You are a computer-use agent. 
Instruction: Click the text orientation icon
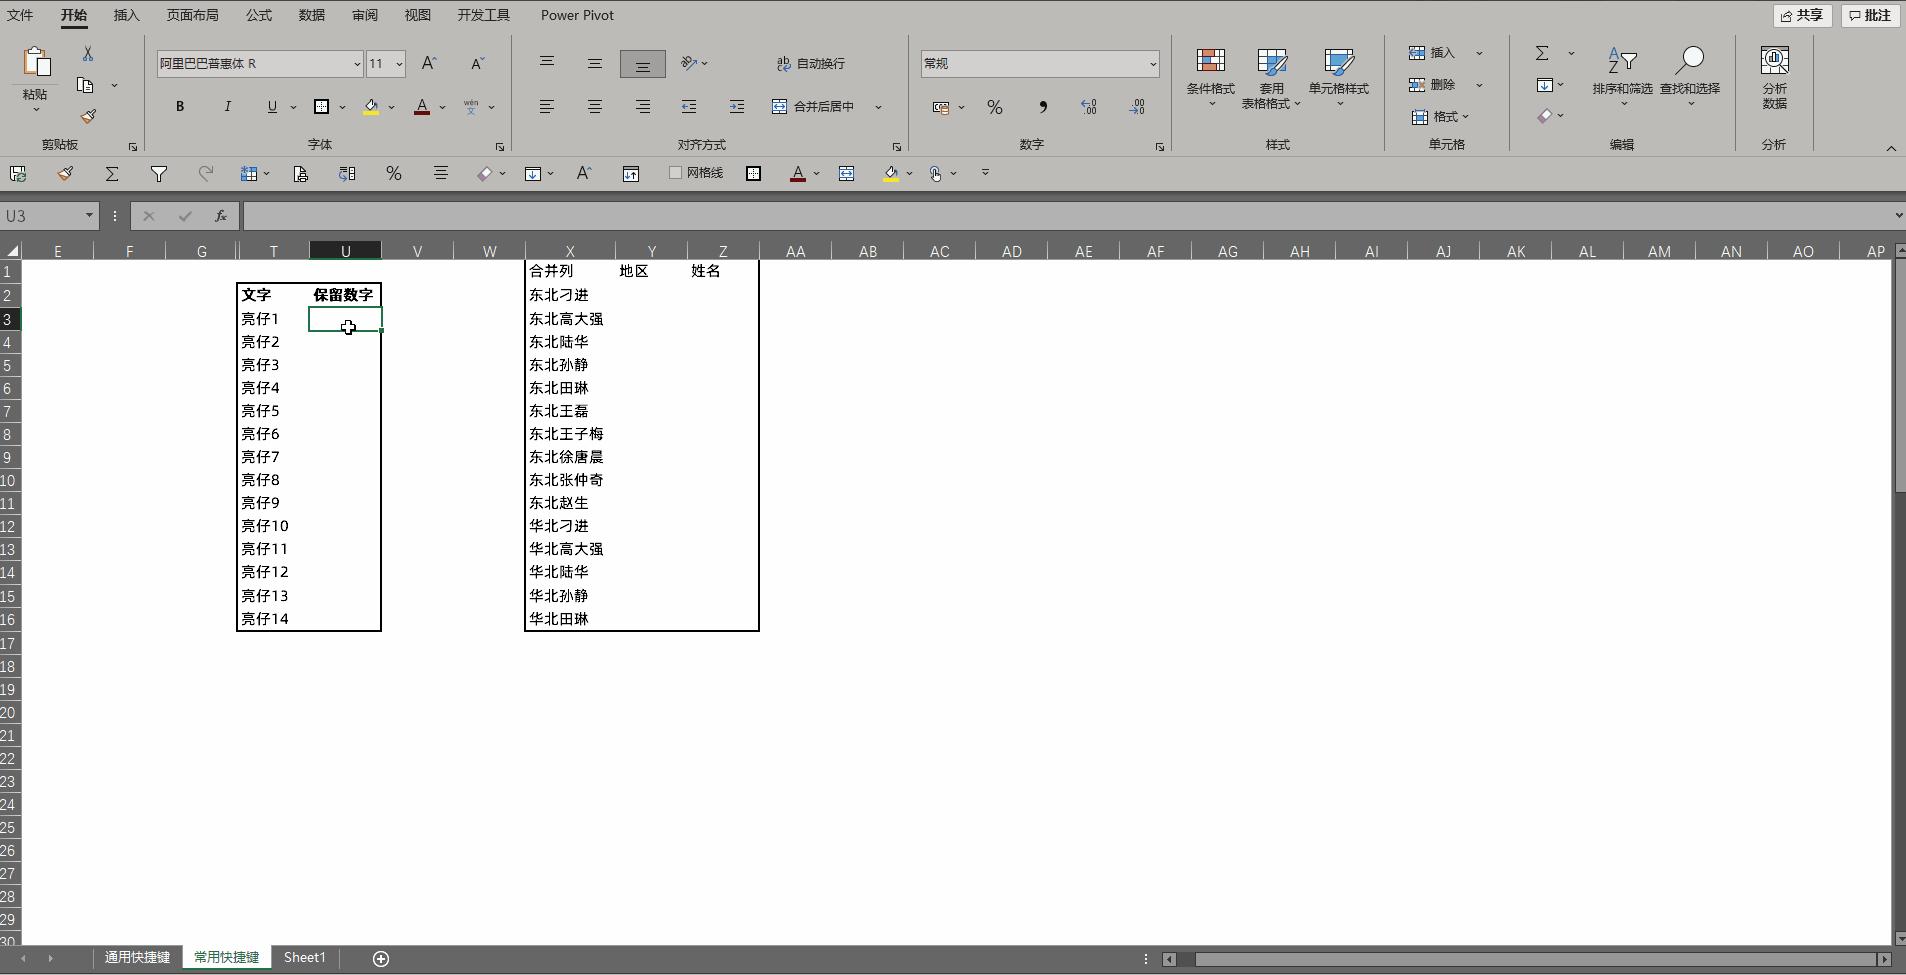coord(689,63)
